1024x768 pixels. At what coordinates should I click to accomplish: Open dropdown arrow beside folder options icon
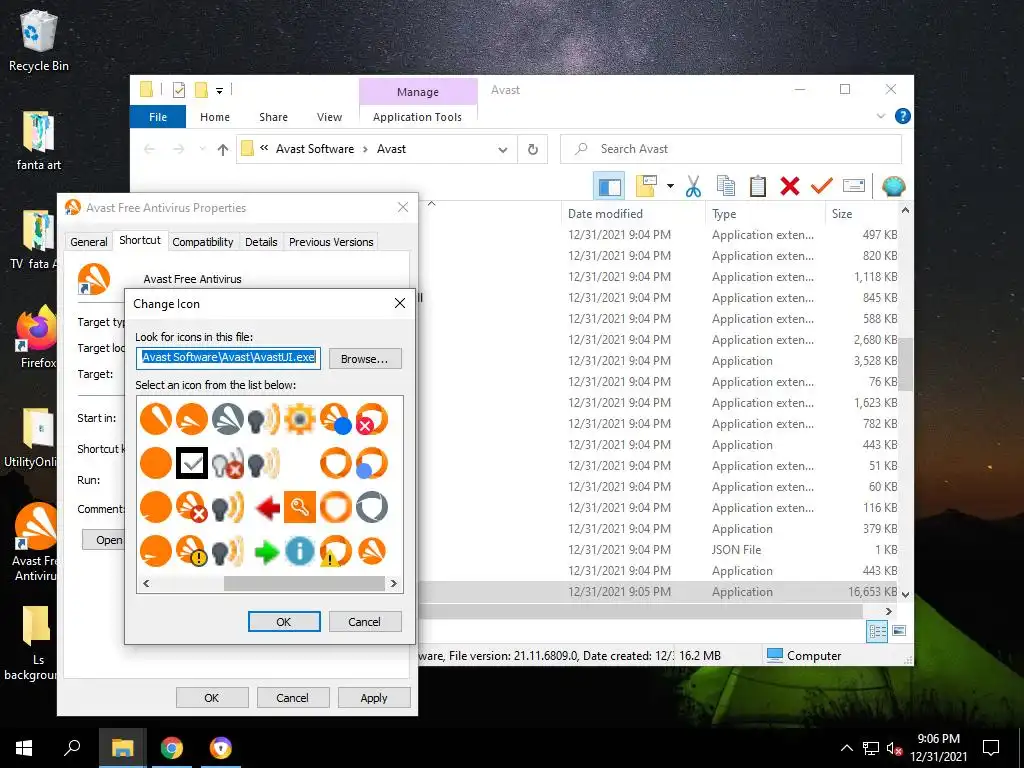(x=670, y=186)
